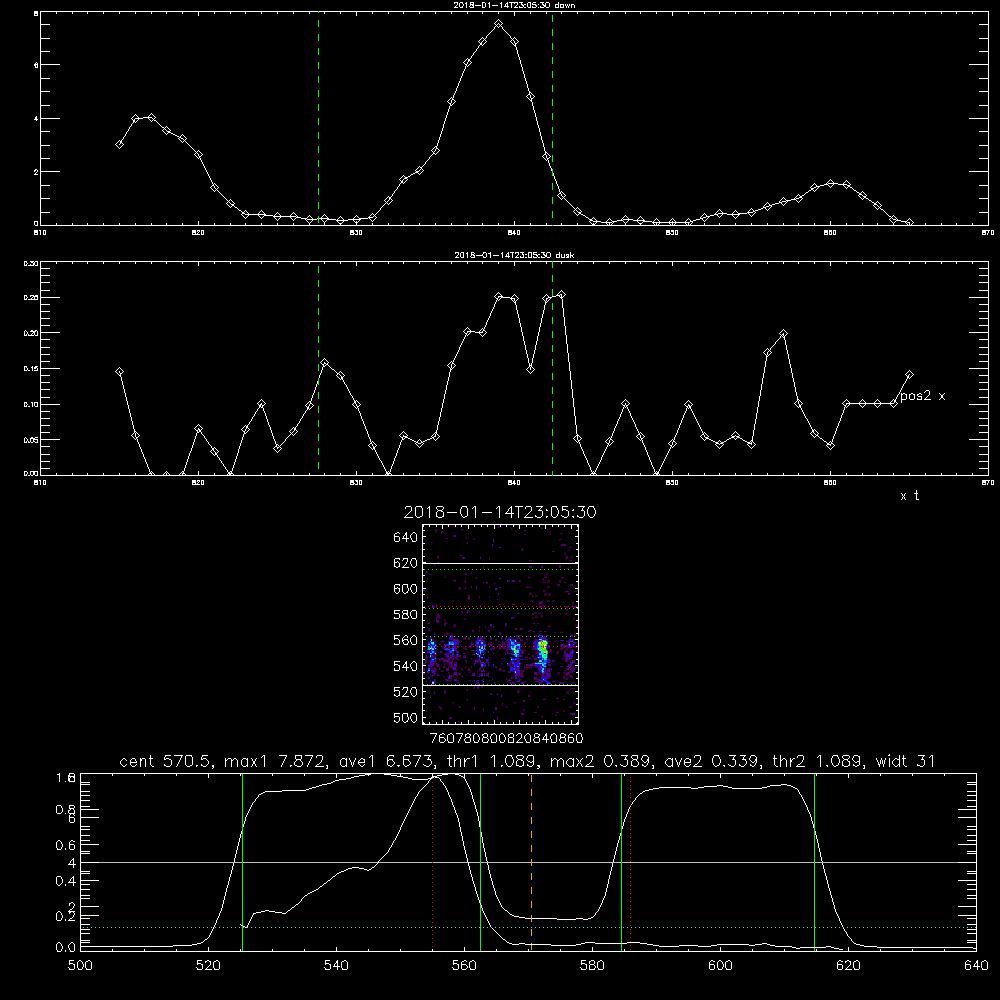
Task: Click the first diamond data point on the dusk curve
Action: click(119, 372)
